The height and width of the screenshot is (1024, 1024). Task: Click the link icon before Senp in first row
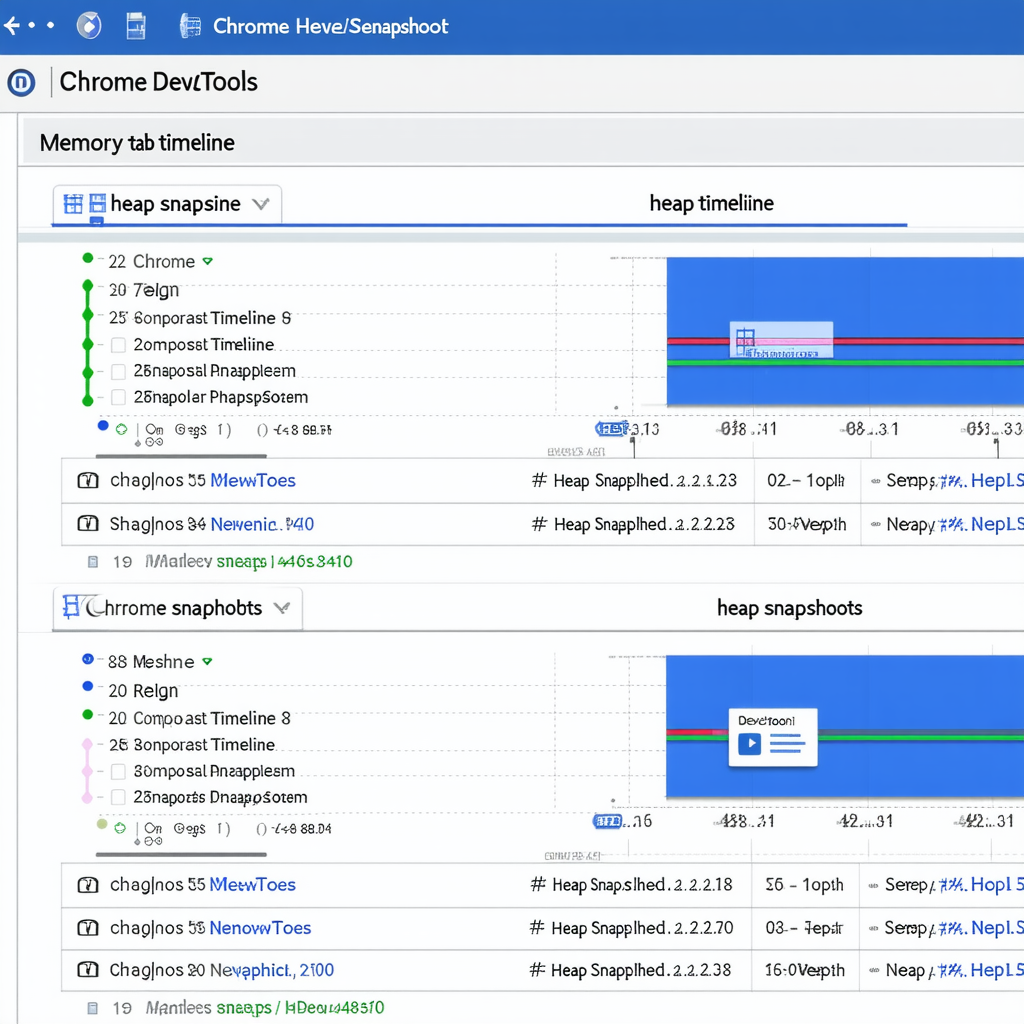click(x=876, y=481)
